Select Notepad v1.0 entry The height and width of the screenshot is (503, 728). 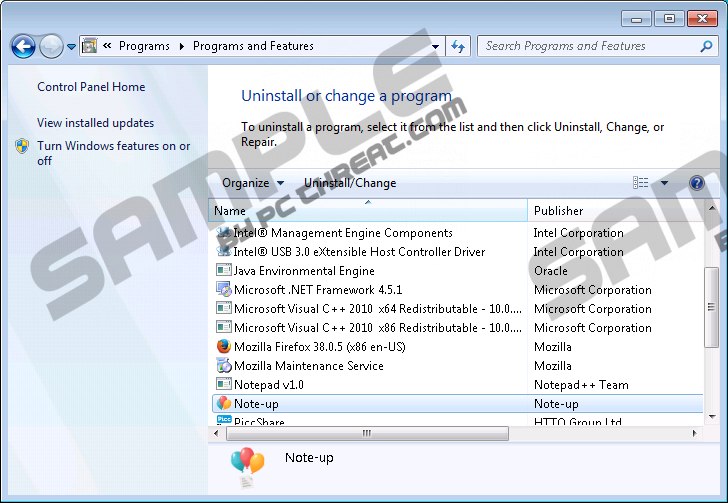pyautogui.click(x=457, y=385)
